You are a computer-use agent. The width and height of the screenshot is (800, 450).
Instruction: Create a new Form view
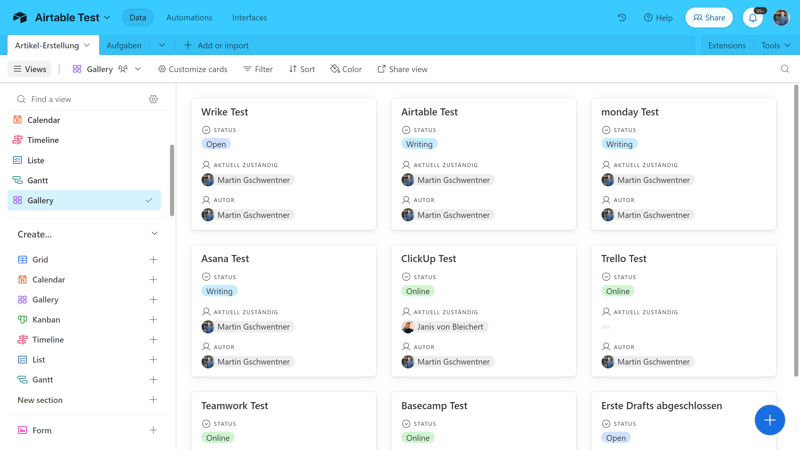pyautogui.click(x=88, y=430)
